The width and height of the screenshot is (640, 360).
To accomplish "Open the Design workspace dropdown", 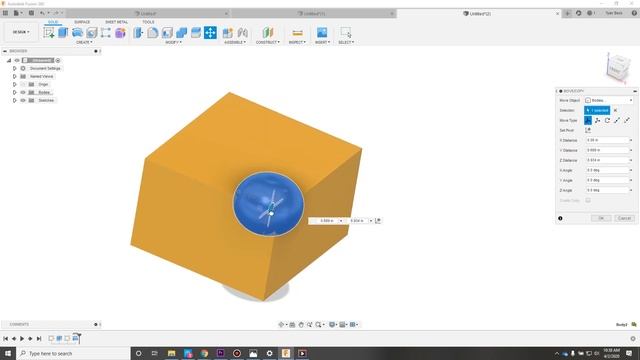I will (20, 32).
